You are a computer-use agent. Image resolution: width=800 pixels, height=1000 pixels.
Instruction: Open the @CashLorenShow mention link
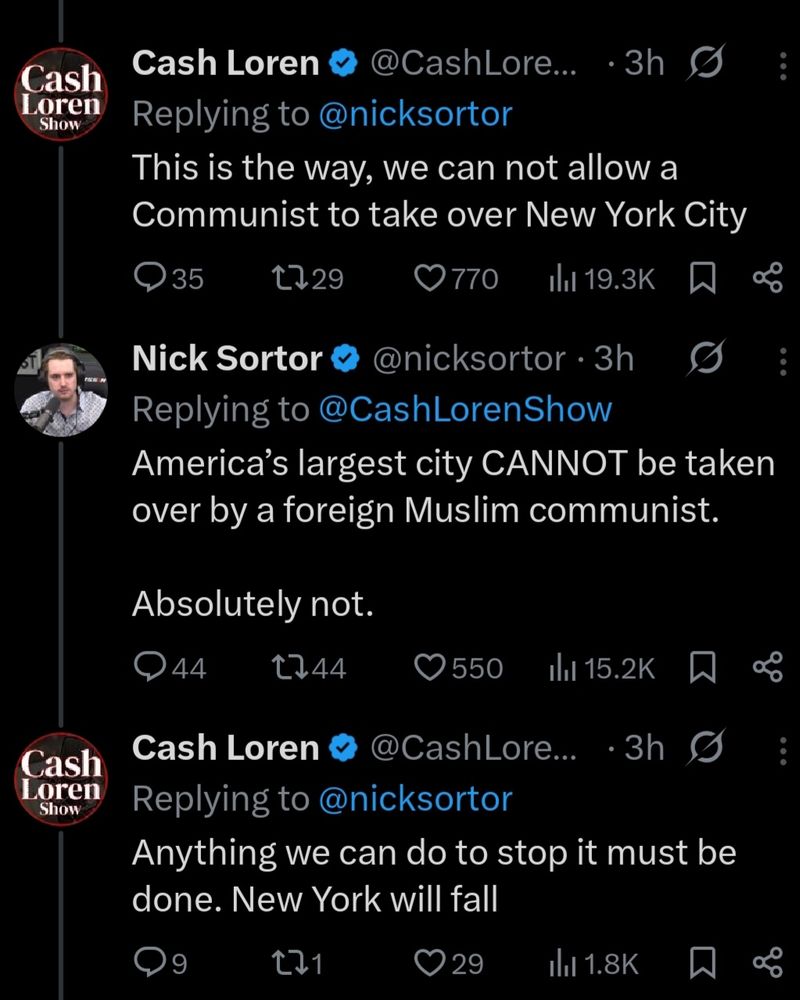[x=465, y=409]
